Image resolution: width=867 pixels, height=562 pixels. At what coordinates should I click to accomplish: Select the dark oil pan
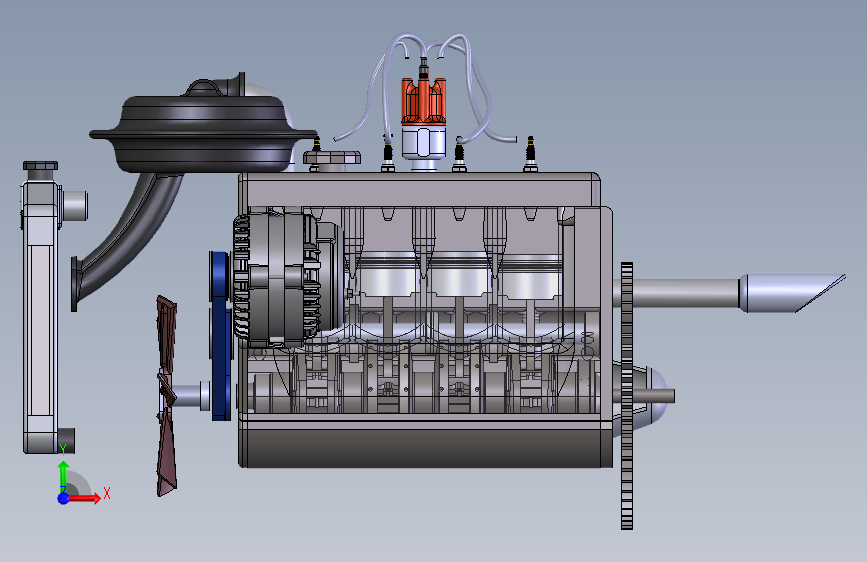tap(423, 447)
